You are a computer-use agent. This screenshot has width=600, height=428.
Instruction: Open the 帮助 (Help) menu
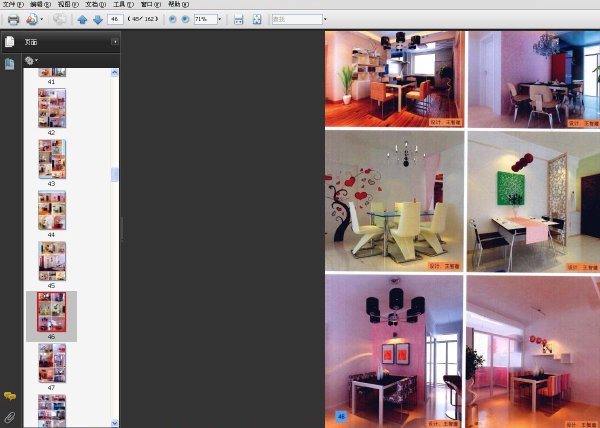coord(179,5)
